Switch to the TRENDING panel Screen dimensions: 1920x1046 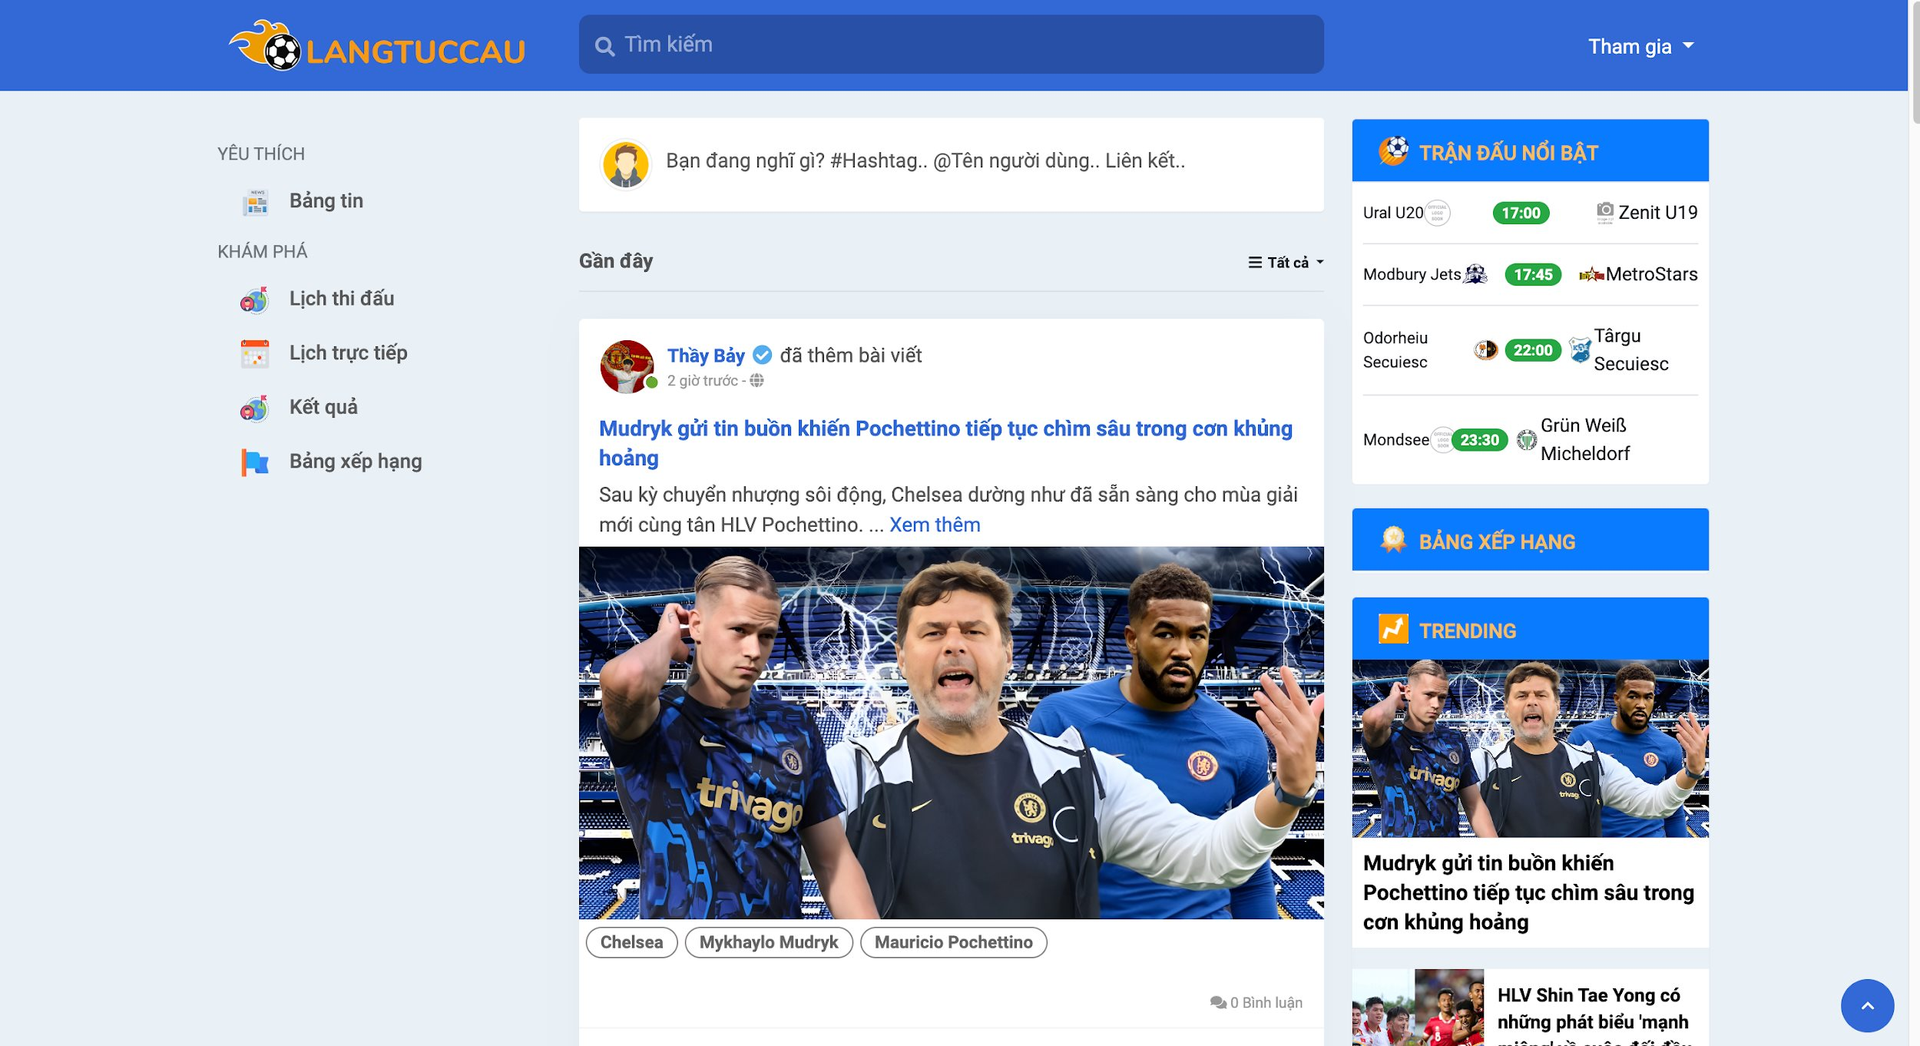click(x=1466, y=630)
